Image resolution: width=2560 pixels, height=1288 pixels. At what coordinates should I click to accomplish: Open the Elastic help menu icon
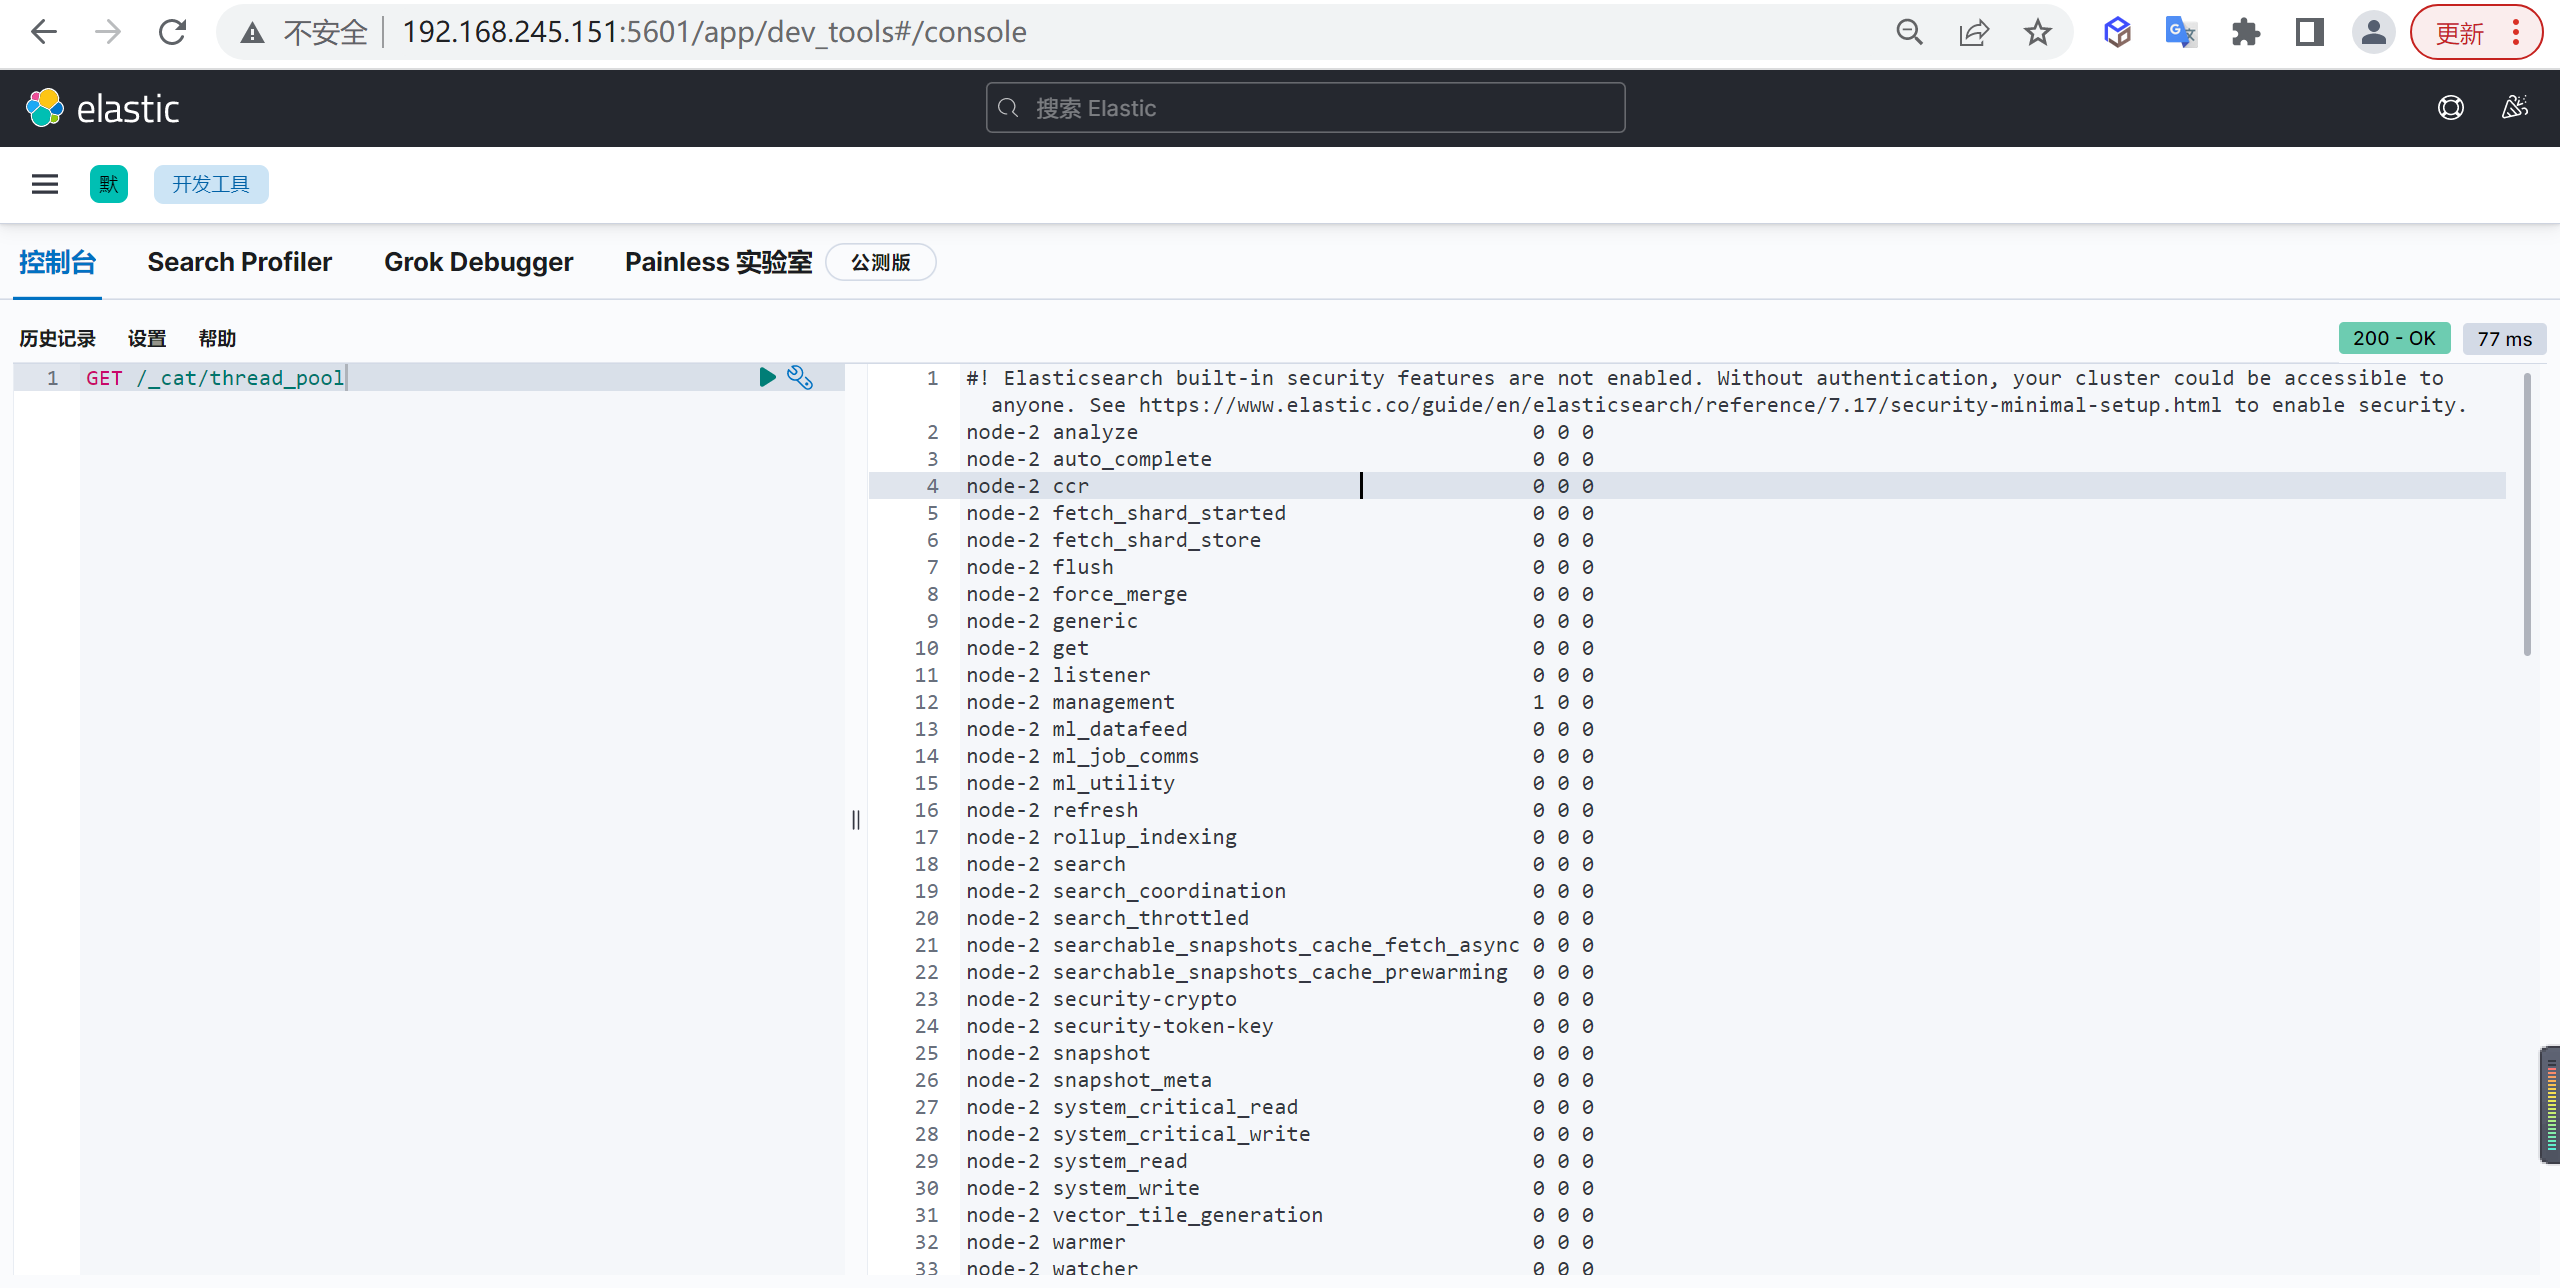tap(2450, 108)
